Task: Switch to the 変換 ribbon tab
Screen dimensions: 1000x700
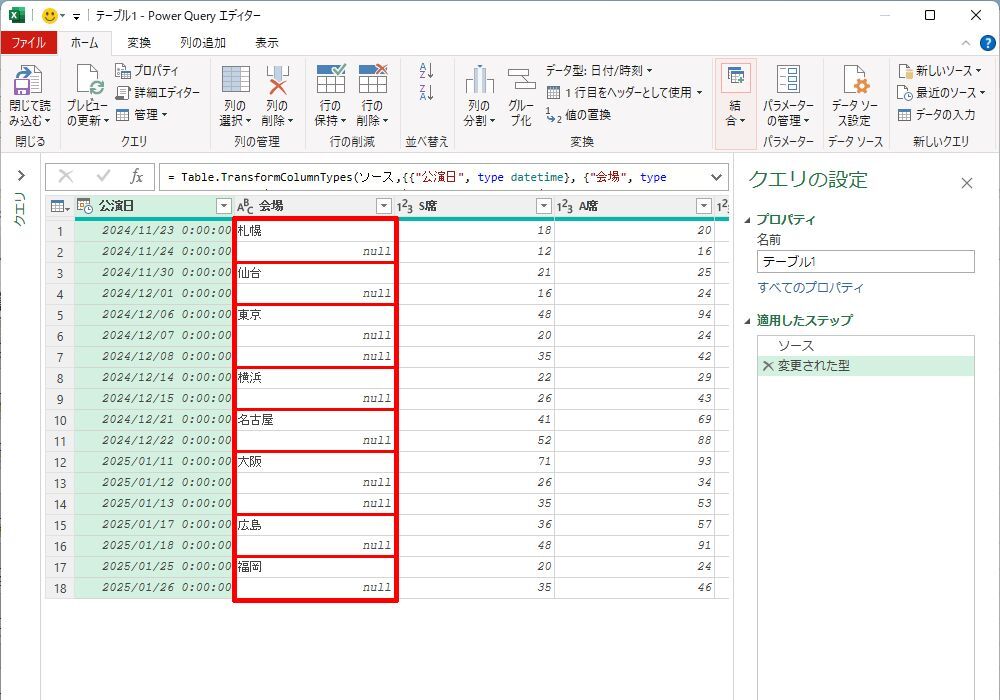Action: [x=139, y=43]
